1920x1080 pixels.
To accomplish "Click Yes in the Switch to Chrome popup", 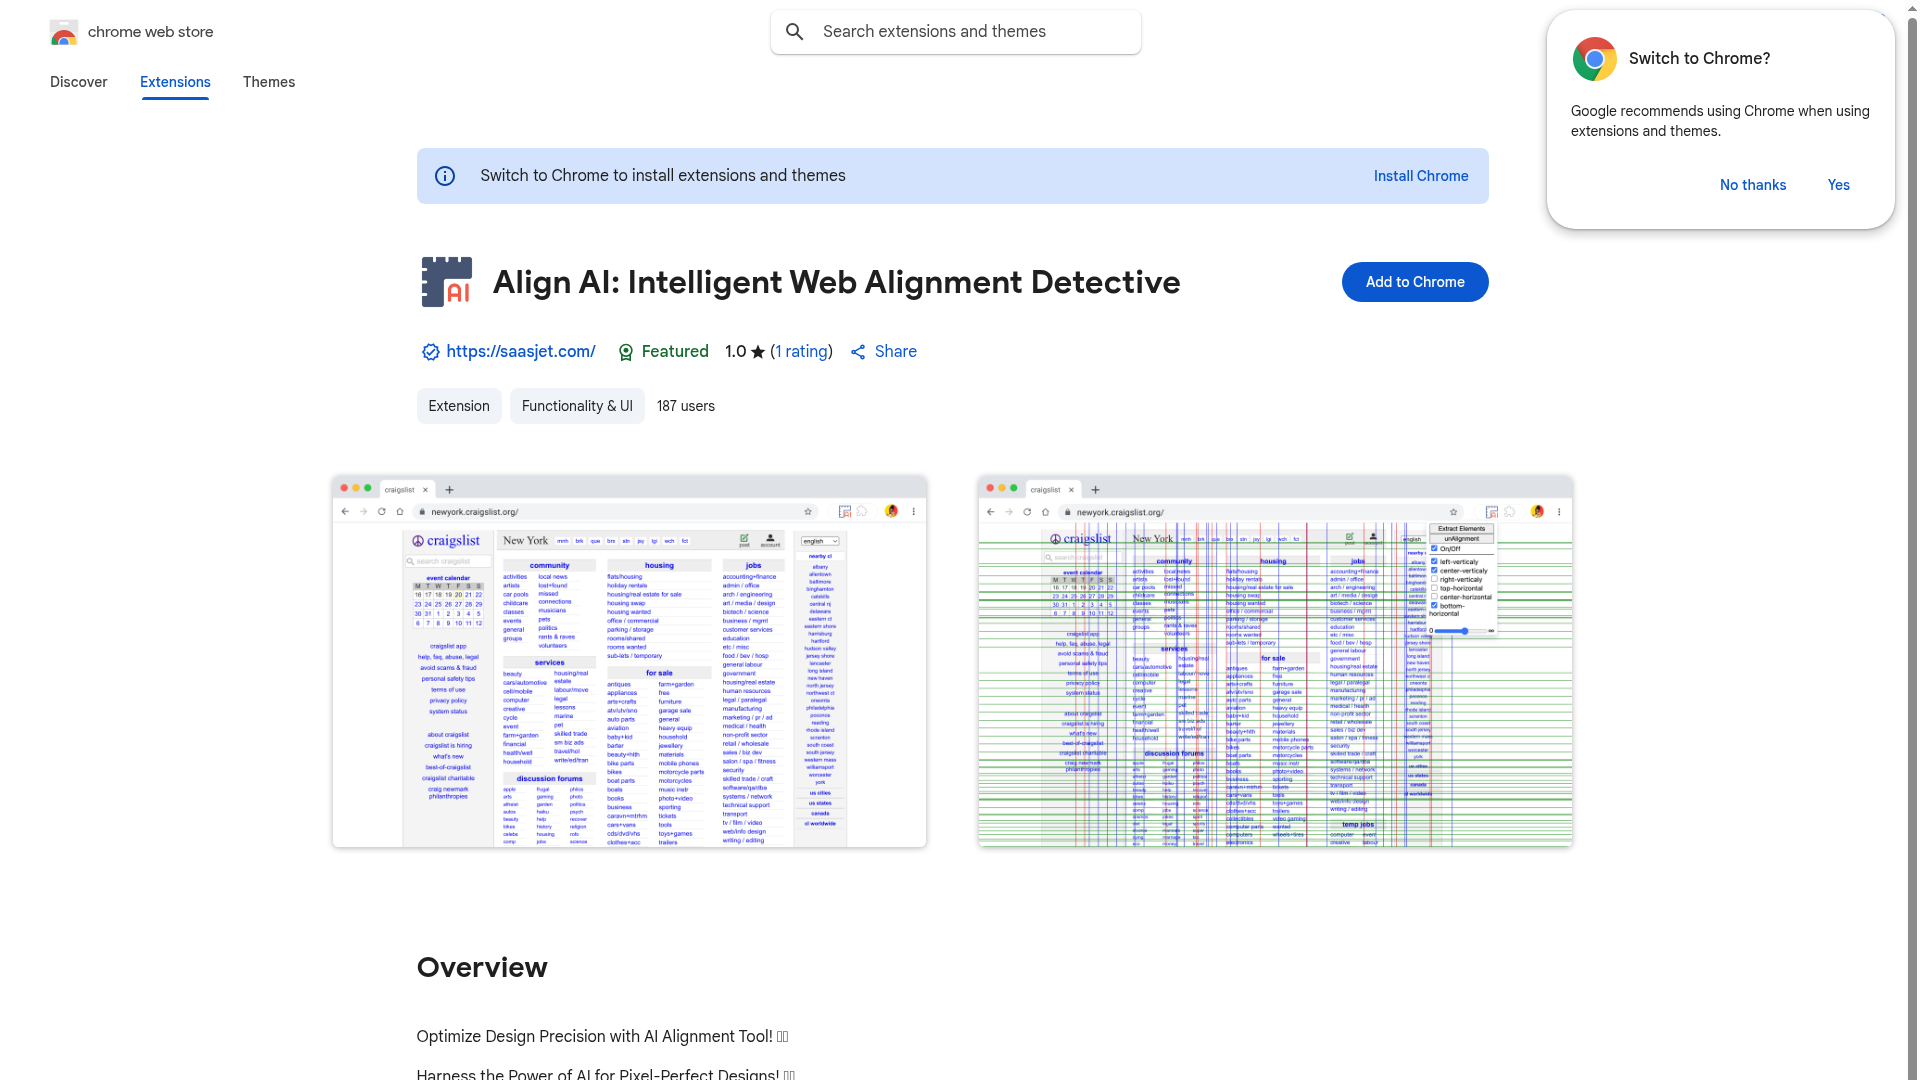I will (1839, 185).
